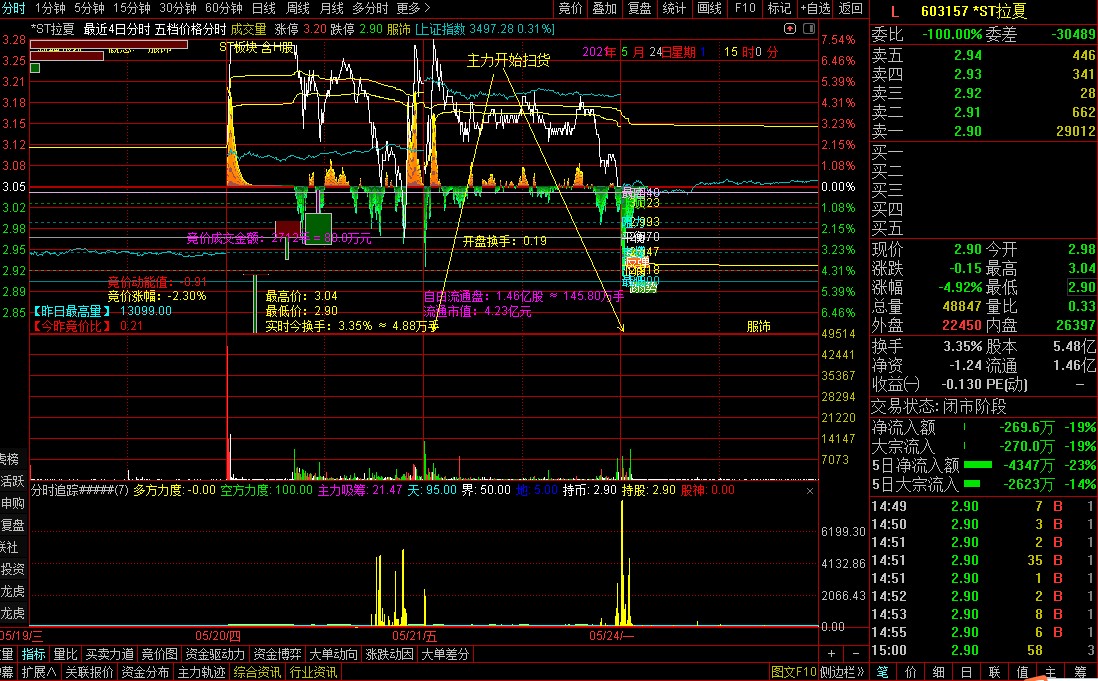The height and width of the screenshot is (681, 1098).
Task: Select the 5分钟 timeframe tab
Action: coord(89,8)
